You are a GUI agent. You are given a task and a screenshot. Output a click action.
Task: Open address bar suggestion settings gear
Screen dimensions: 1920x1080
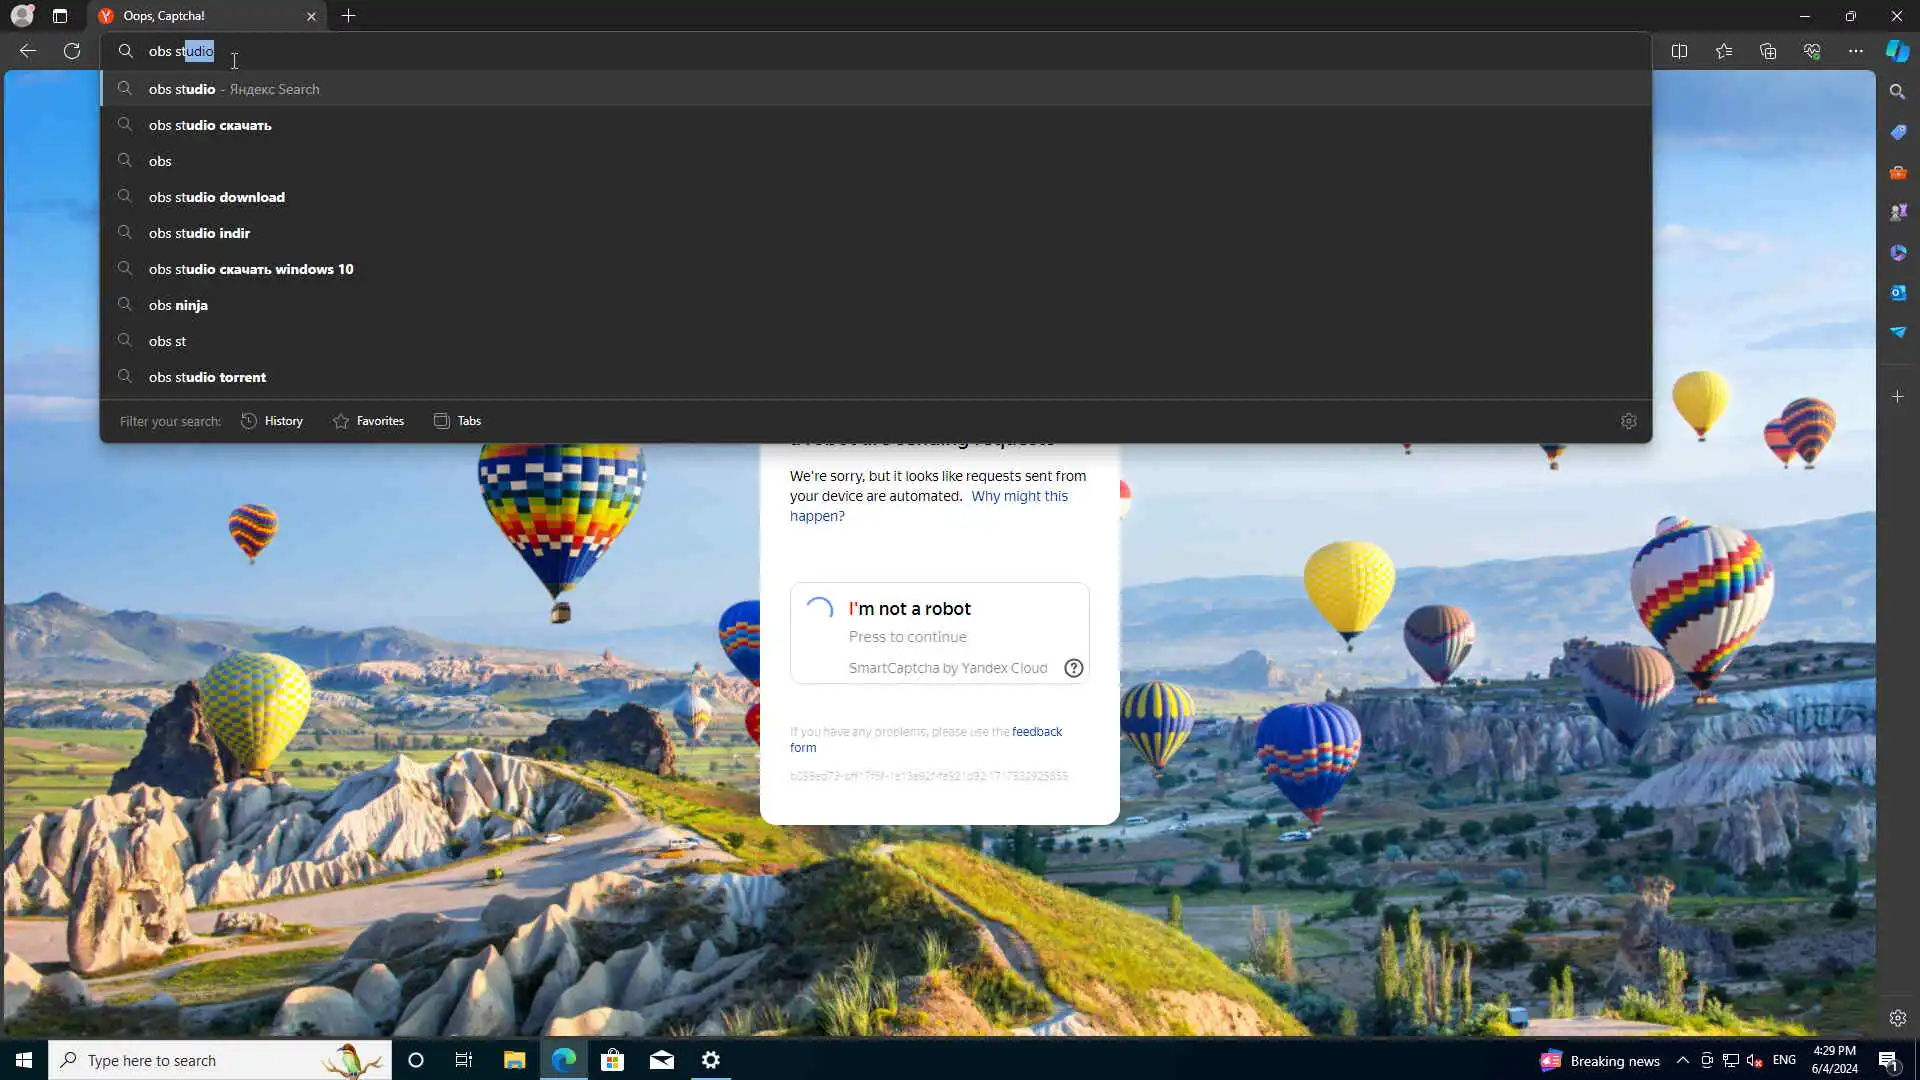pos(1628,421)
